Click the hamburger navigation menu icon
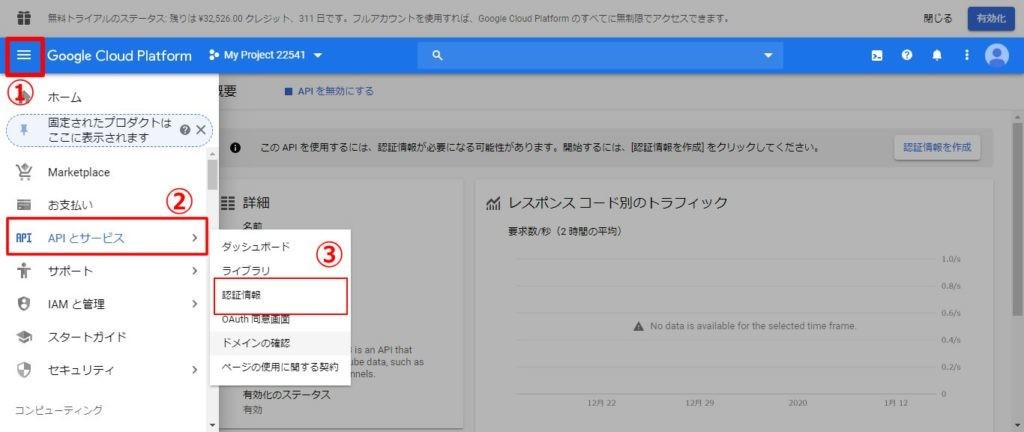The image size is (1024, 432). click(24, 56)
